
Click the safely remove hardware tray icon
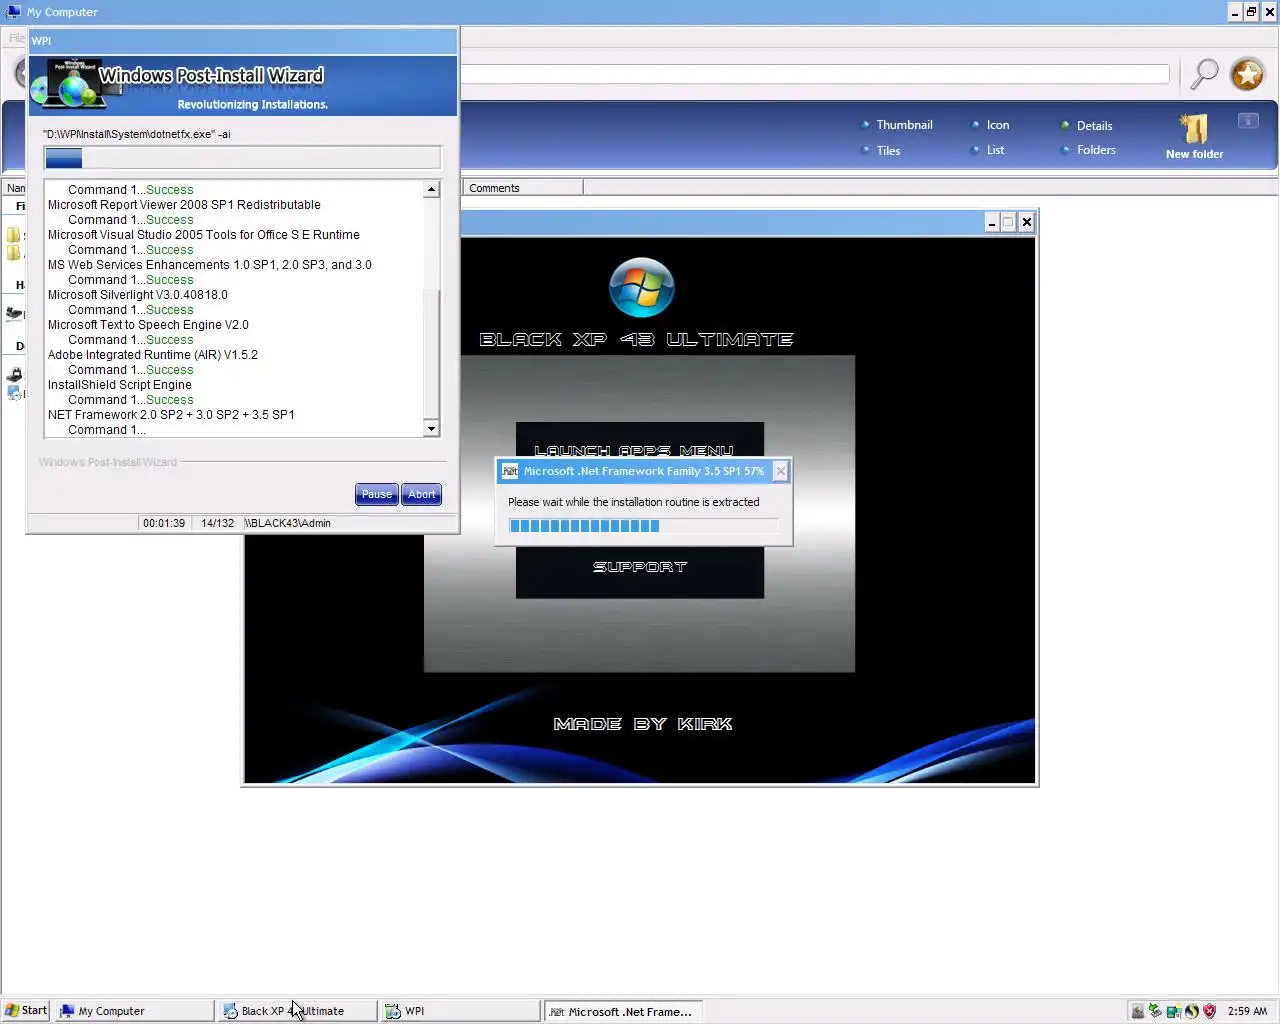click(1155, 1011)
